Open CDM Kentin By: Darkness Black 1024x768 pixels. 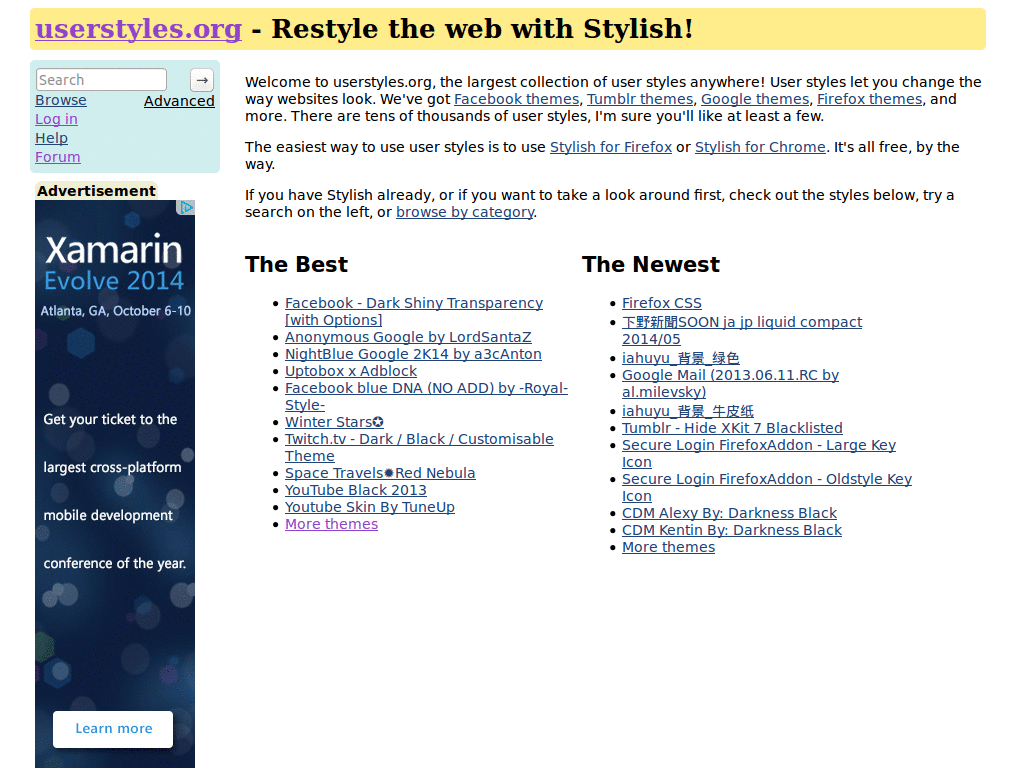(x=732, y=530)
